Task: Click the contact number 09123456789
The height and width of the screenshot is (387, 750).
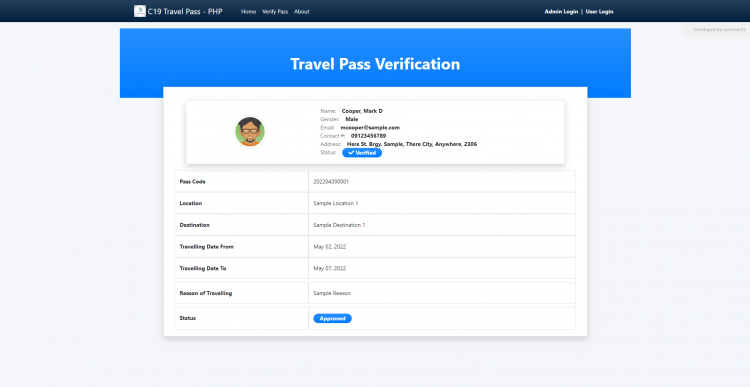Action: point(368,136)
